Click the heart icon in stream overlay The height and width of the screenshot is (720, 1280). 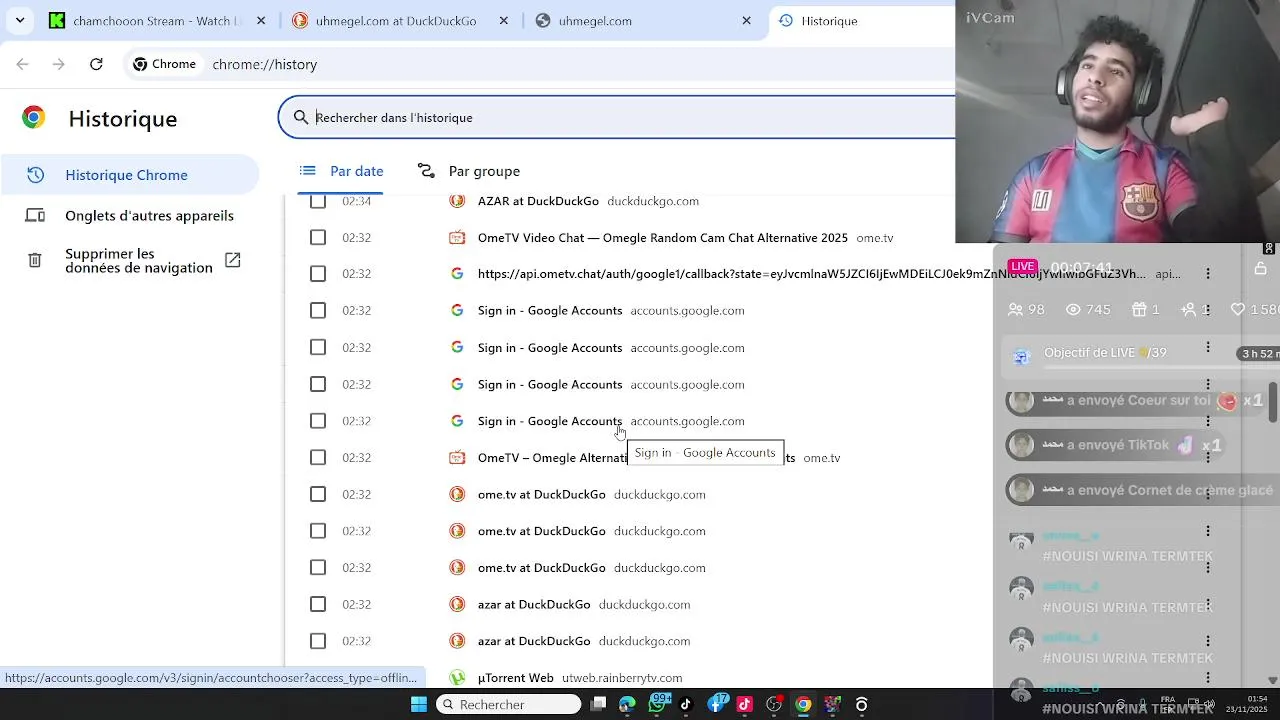click(x=1238, y=310)
